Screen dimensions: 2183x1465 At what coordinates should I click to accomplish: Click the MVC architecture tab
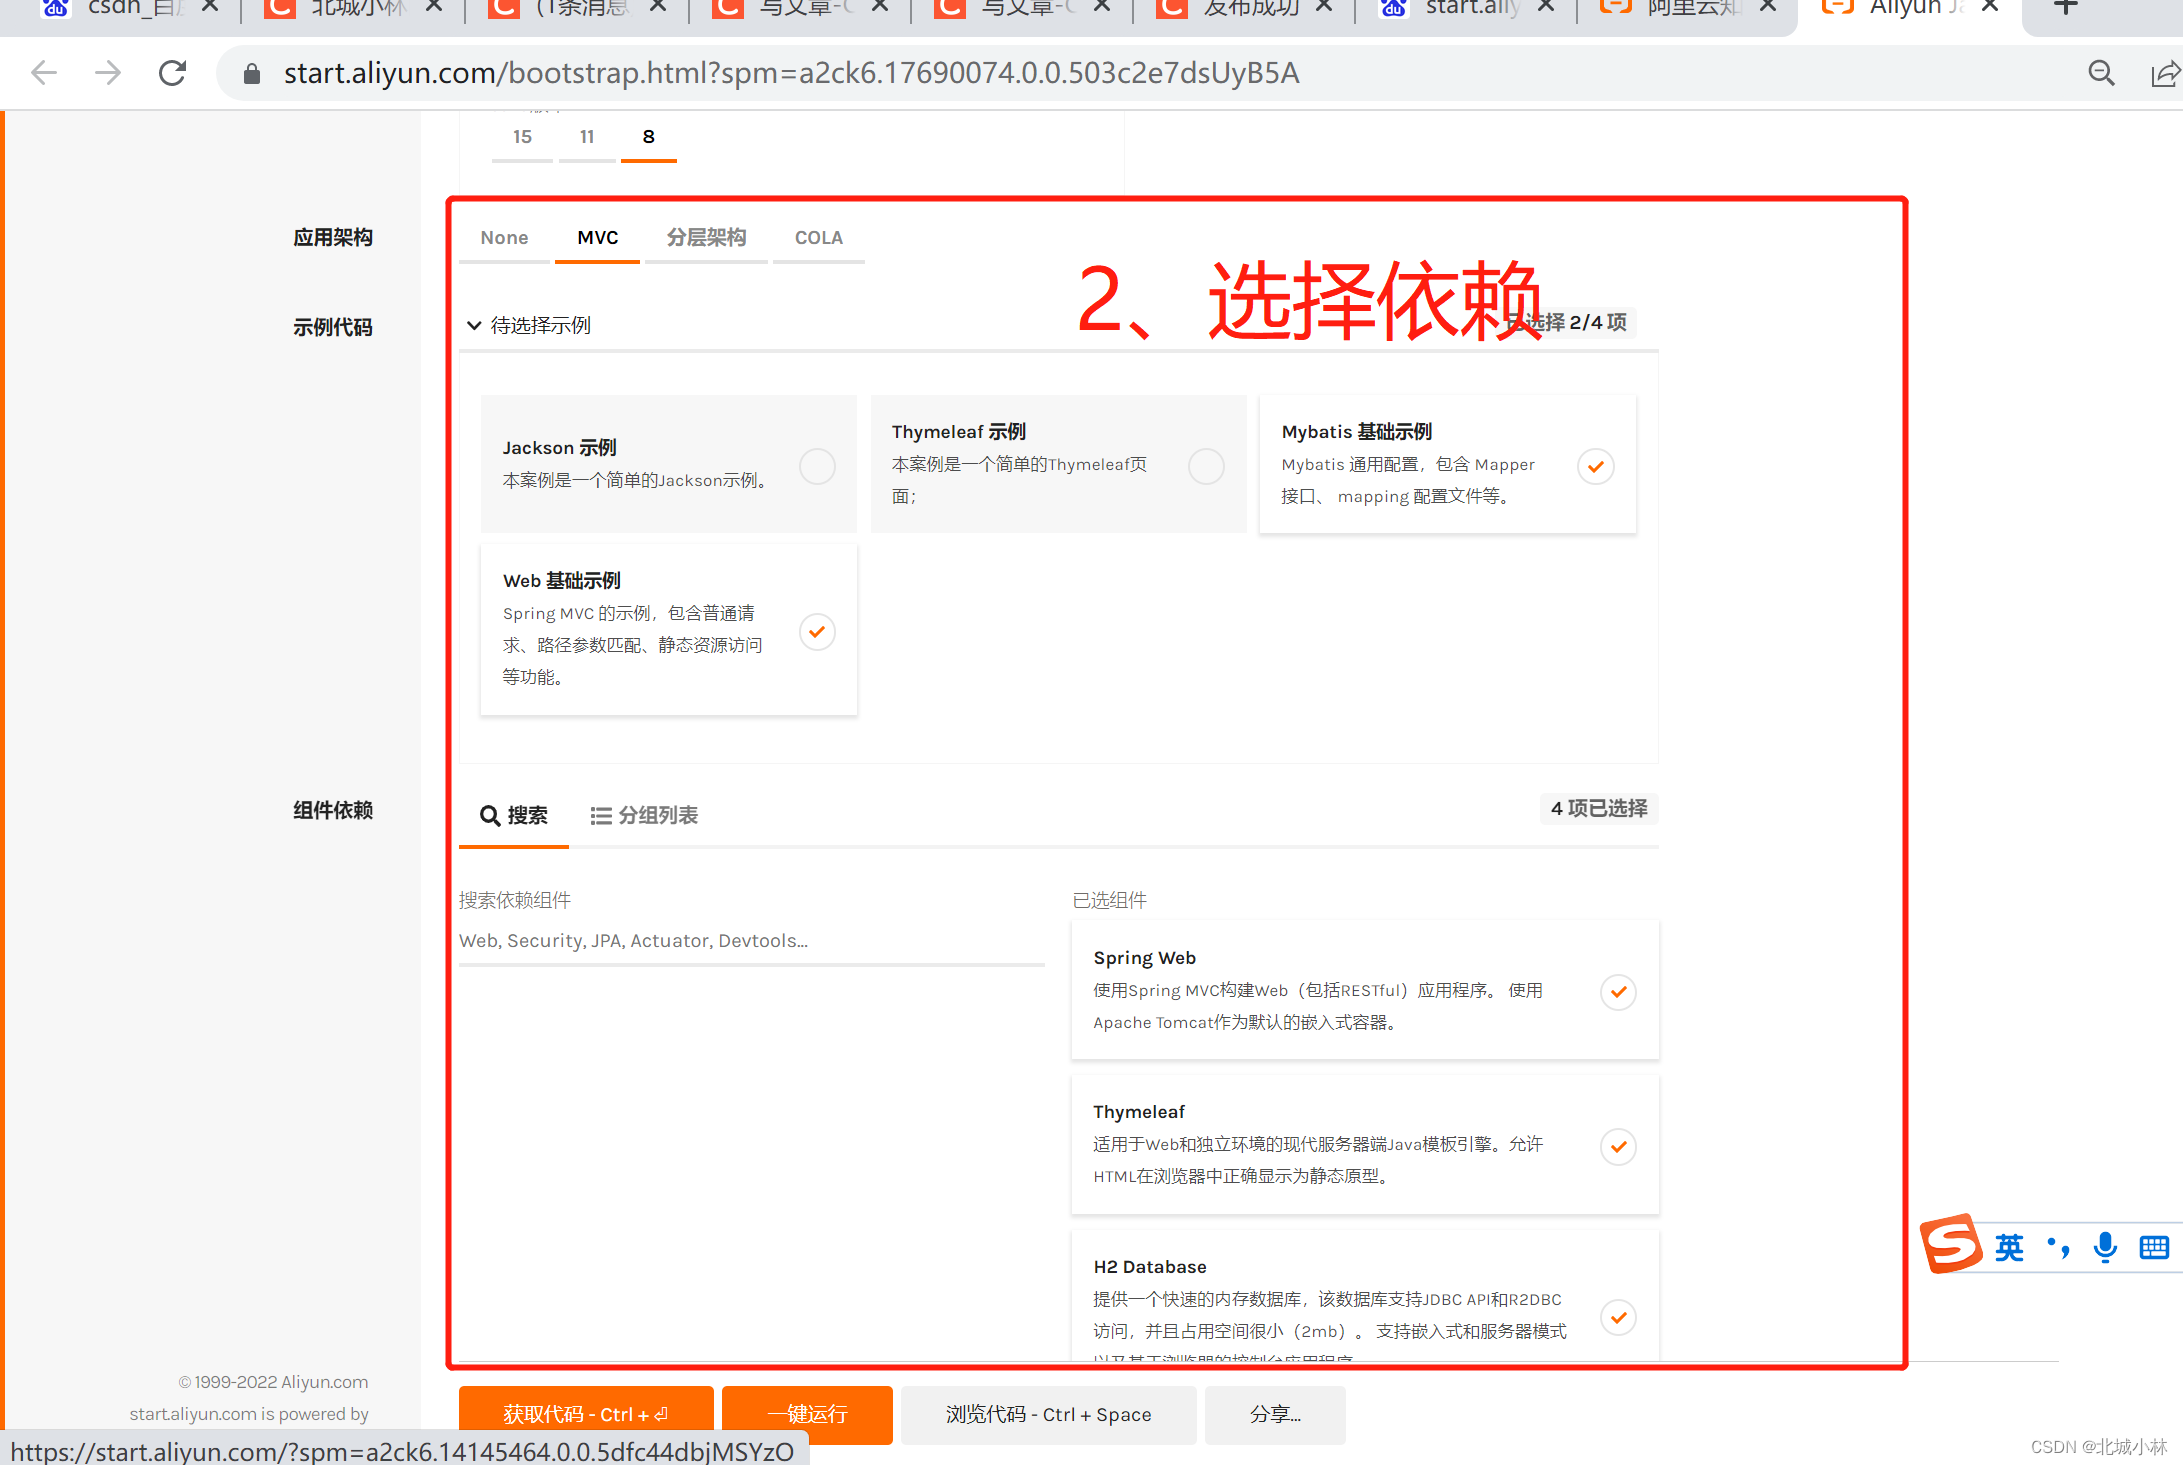tap(597, 237)
